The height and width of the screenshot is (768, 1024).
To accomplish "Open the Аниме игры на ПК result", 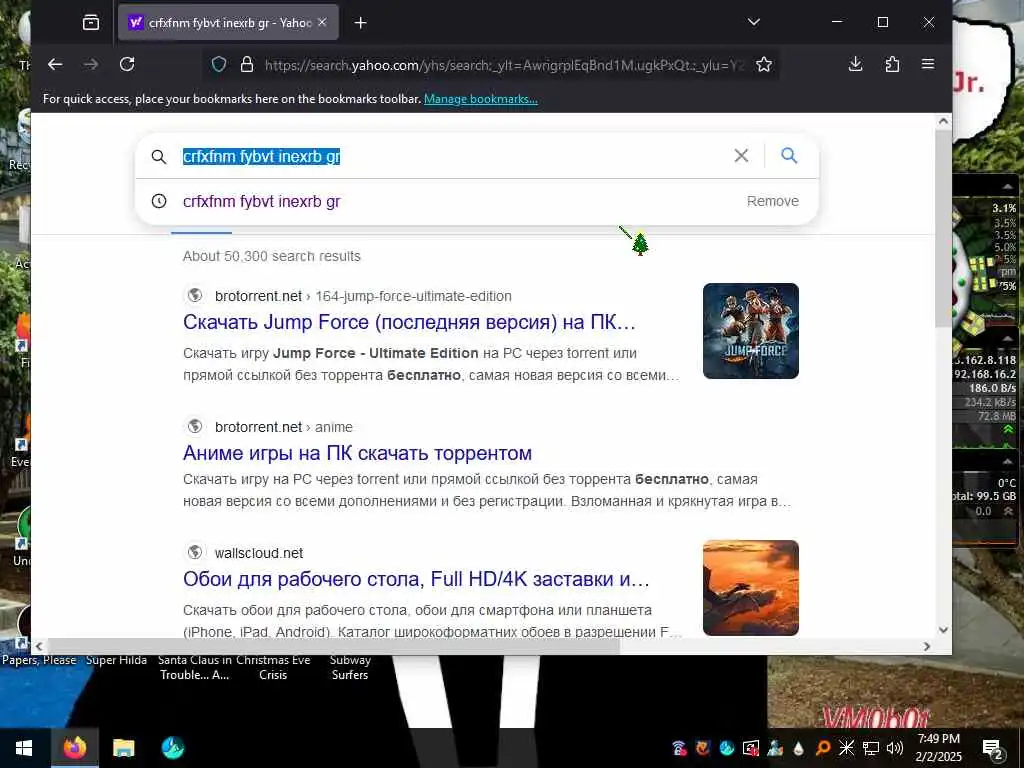I will click(x=357, y=453).
